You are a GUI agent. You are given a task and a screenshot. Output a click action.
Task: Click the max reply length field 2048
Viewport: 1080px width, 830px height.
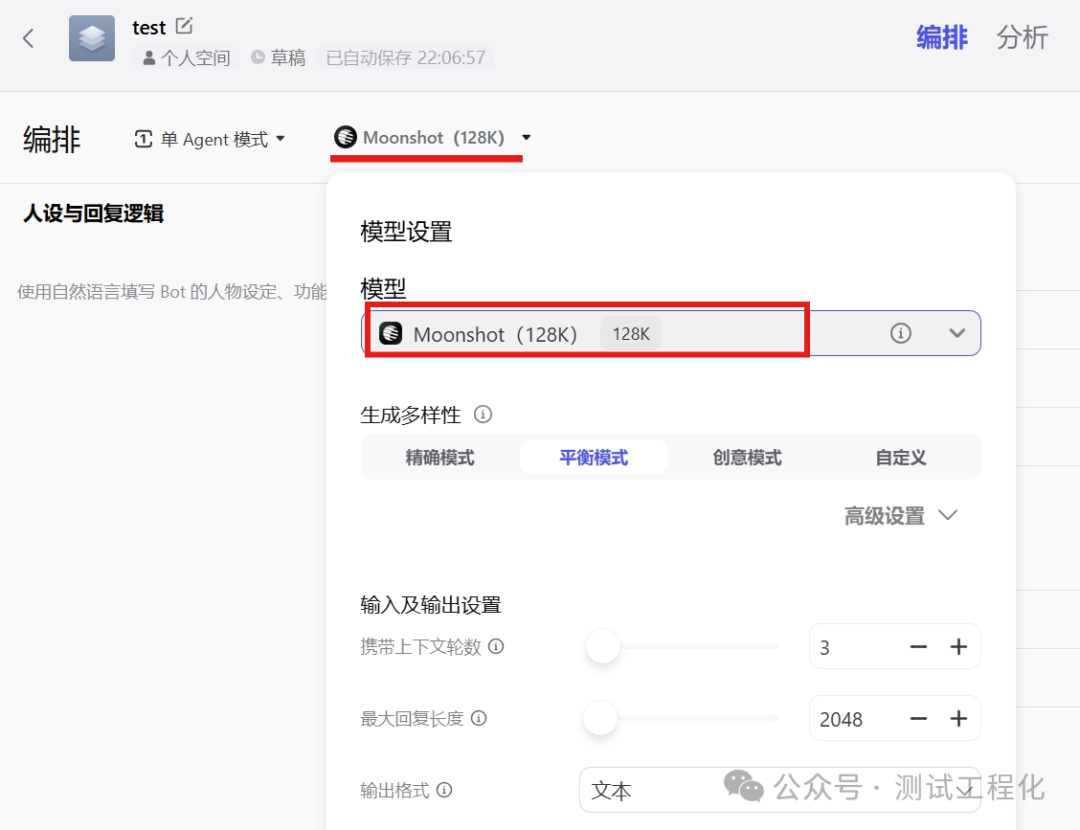[x=854, y=719]
